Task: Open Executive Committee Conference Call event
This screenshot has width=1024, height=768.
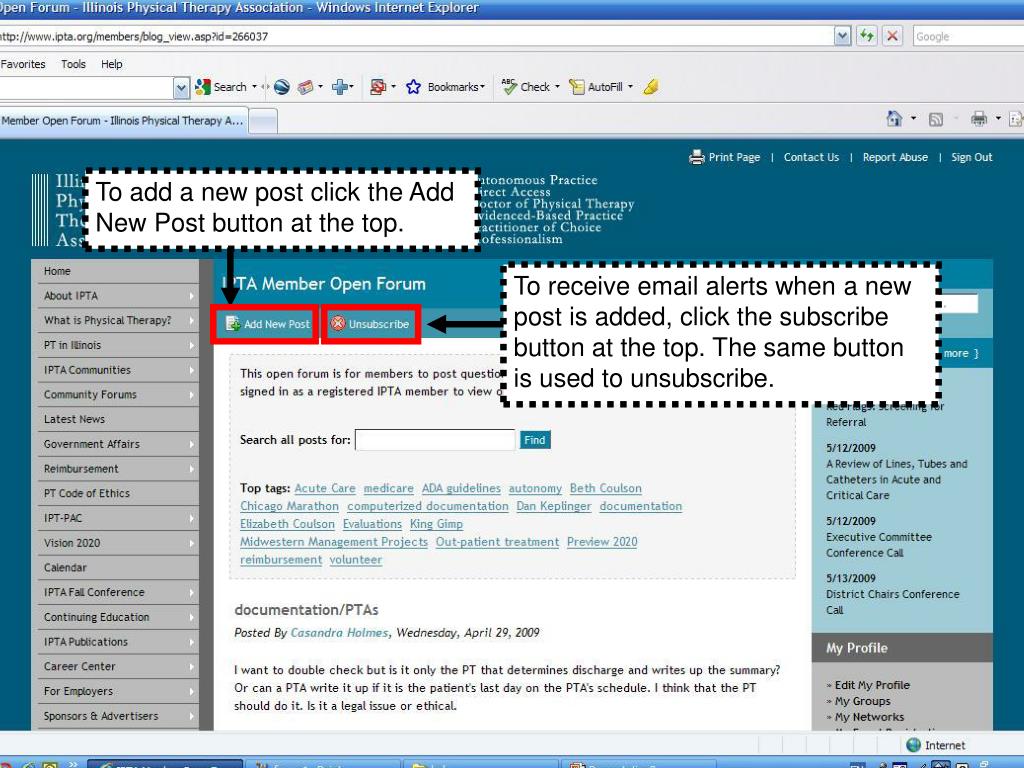Action: 878,545
